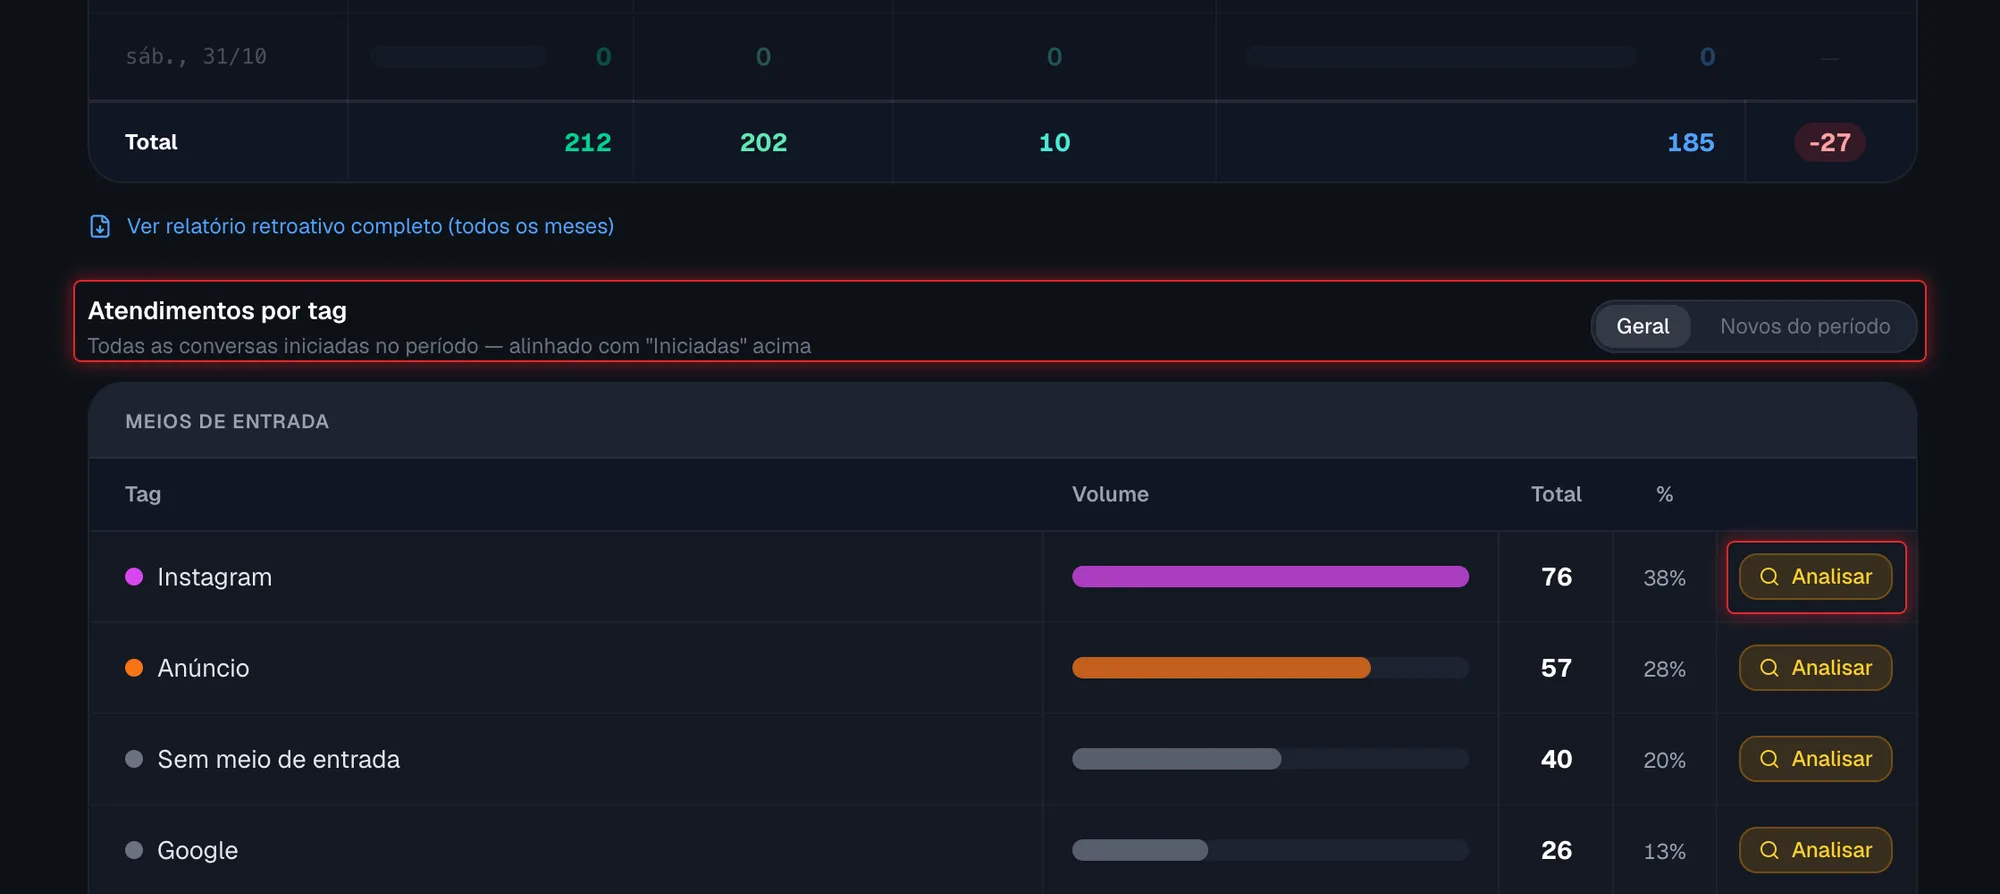Click the Instagram tag name
This screenshot has width=2000, height=894.
[x=214, y=577]
